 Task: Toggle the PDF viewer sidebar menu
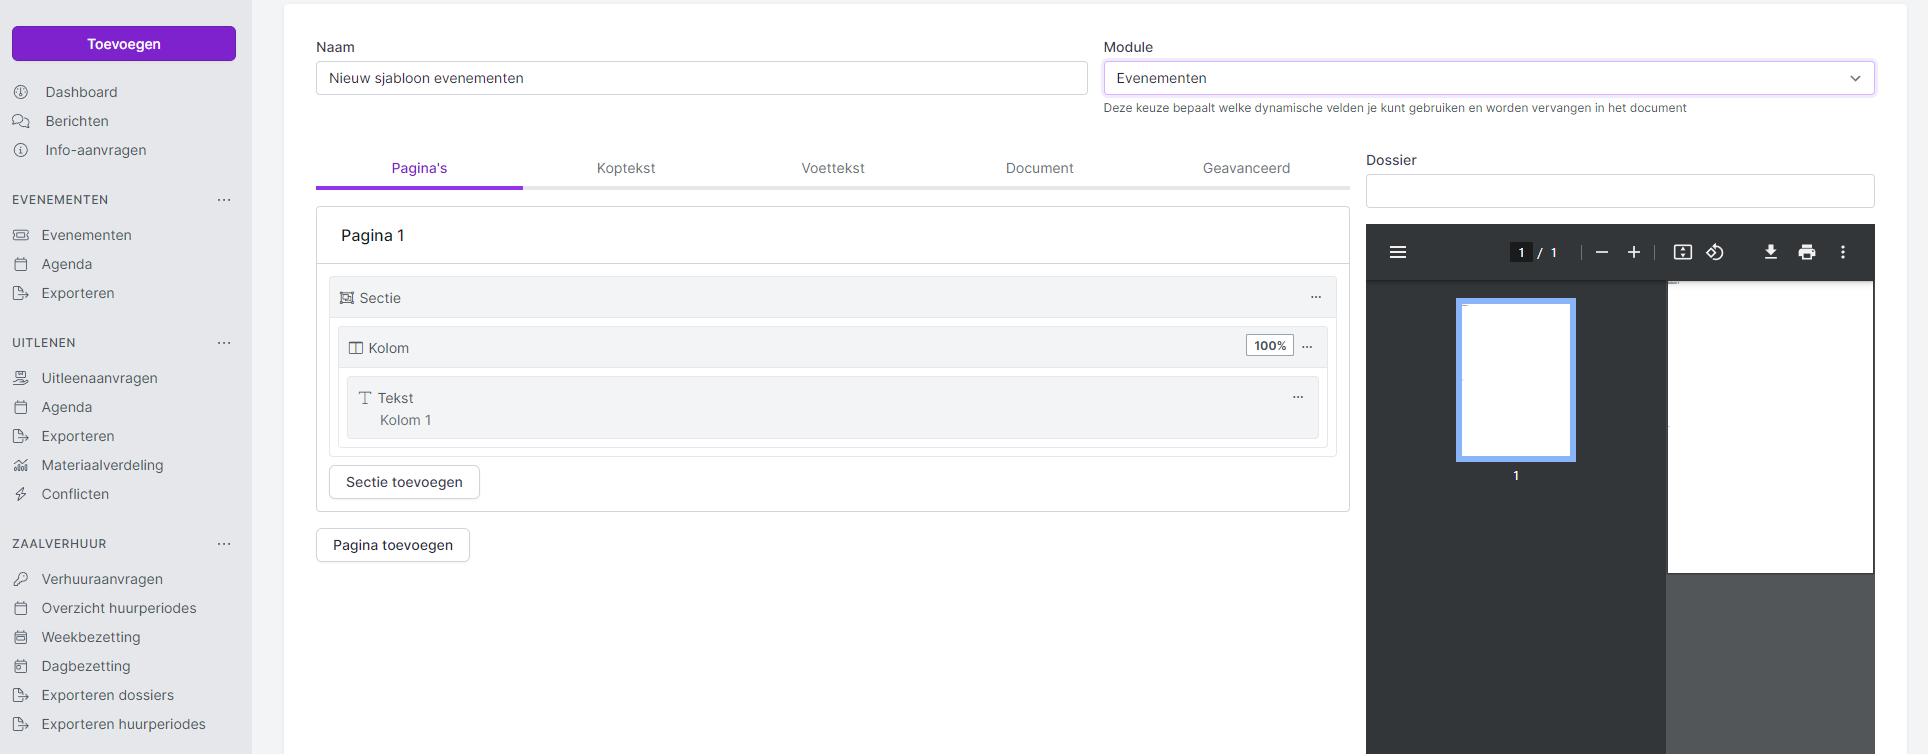(x=1398, y=252)
